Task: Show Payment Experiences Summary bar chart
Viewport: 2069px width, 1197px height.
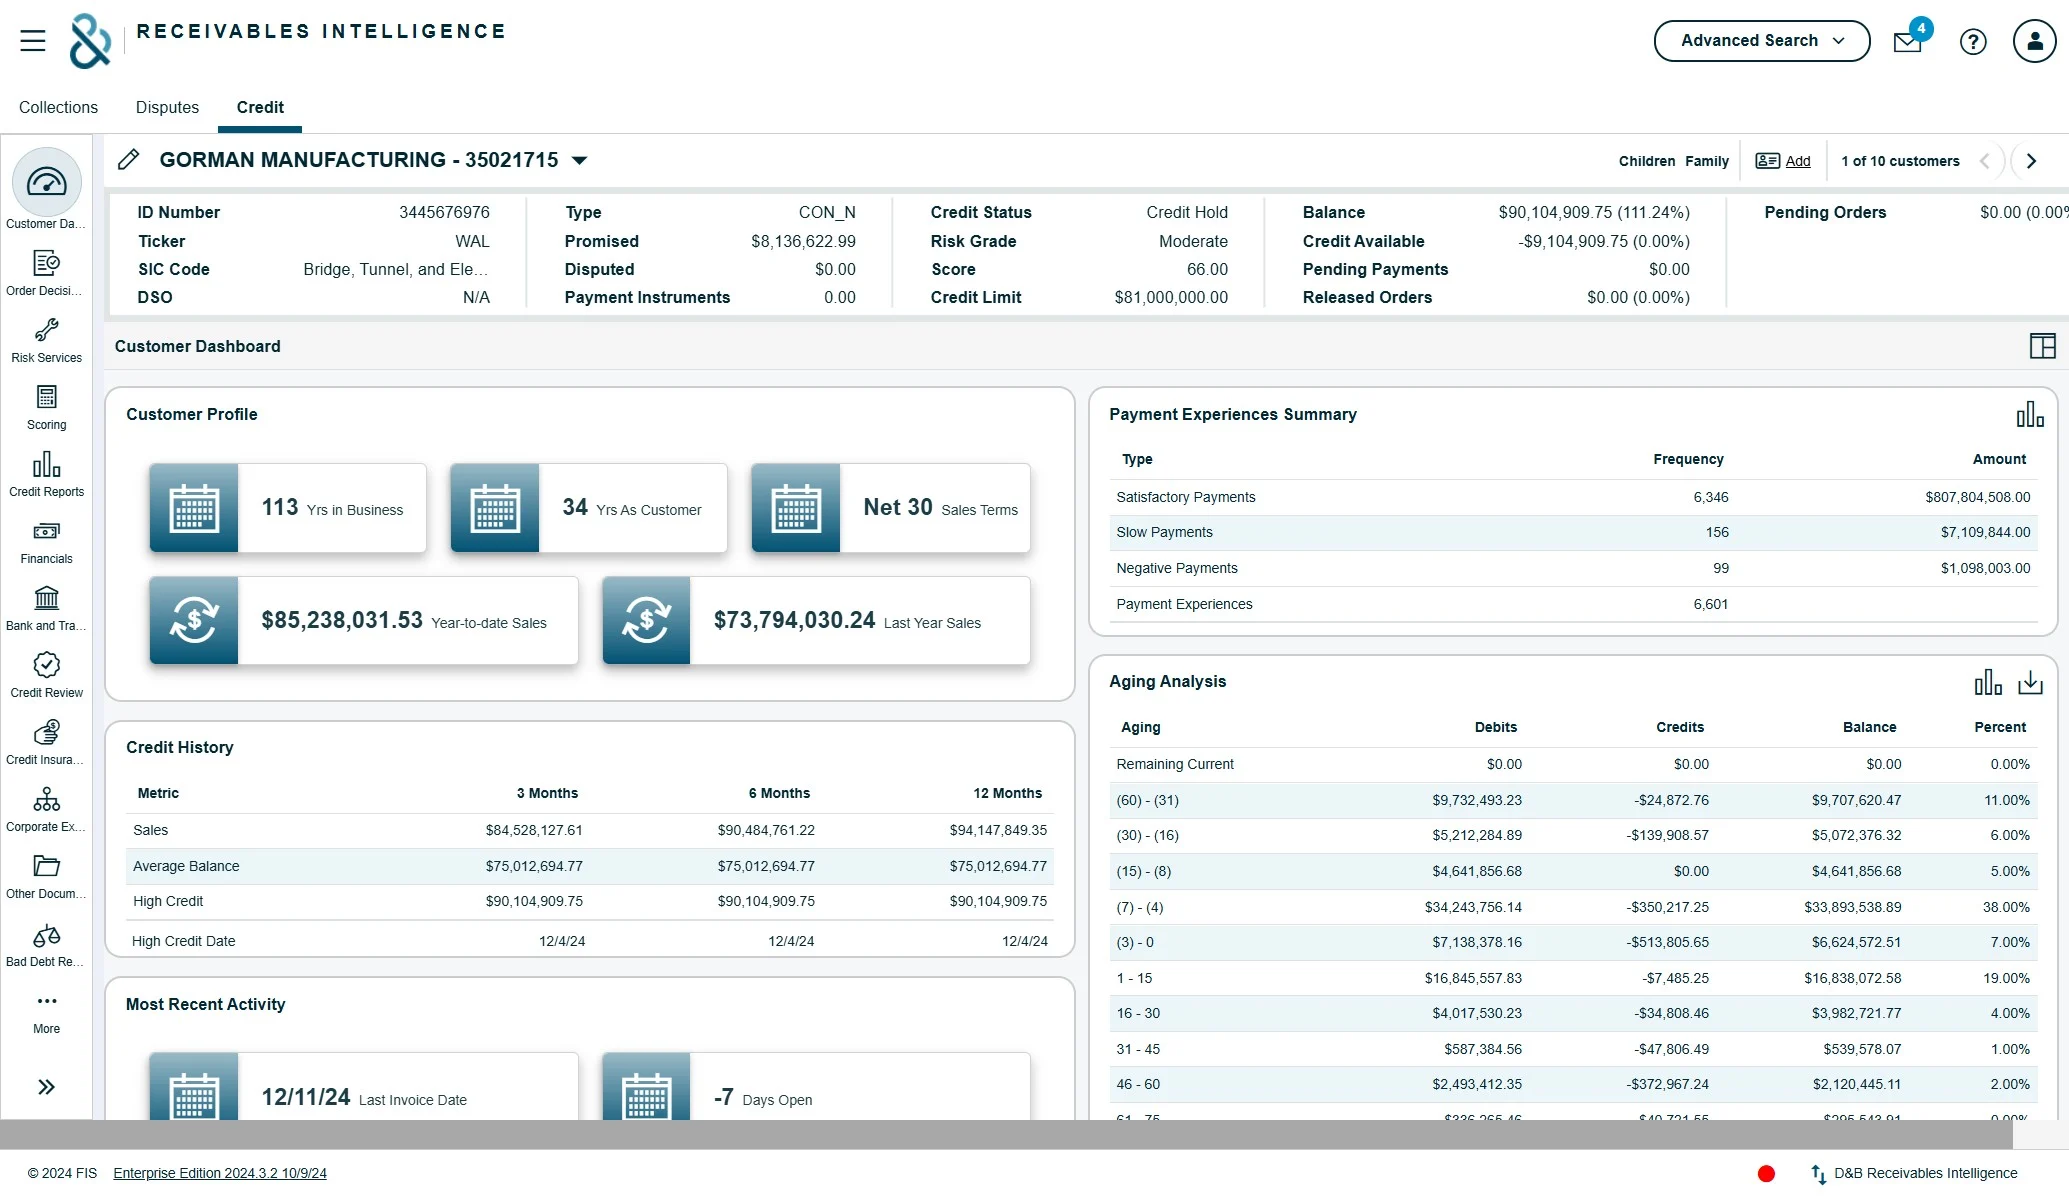Action: [x=2029, y=414]
